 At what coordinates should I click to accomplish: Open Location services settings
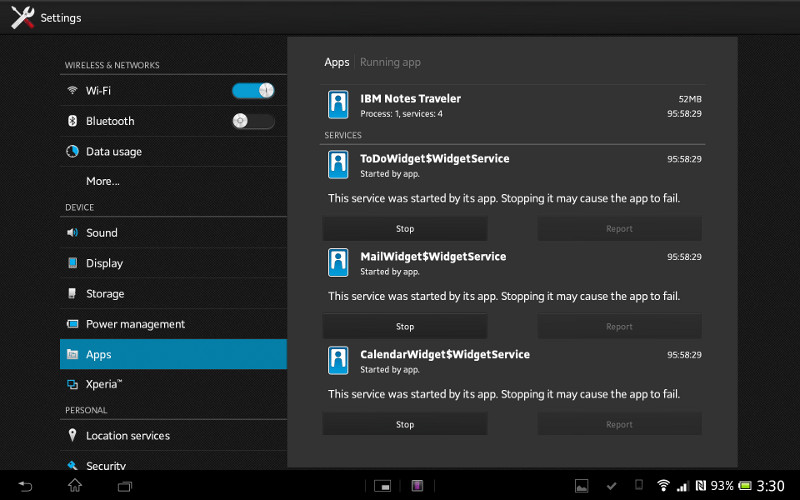pos(173,435)
